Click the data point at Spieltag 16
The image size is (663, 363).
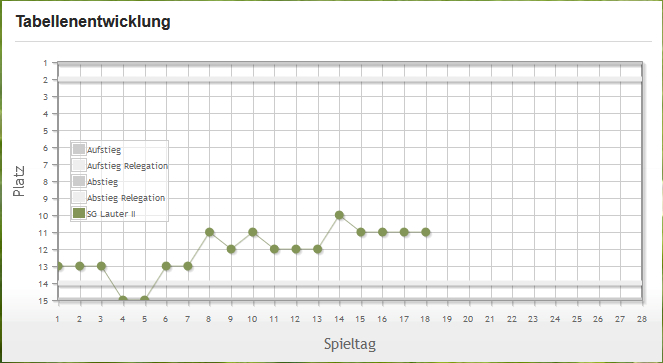[382, 232]
